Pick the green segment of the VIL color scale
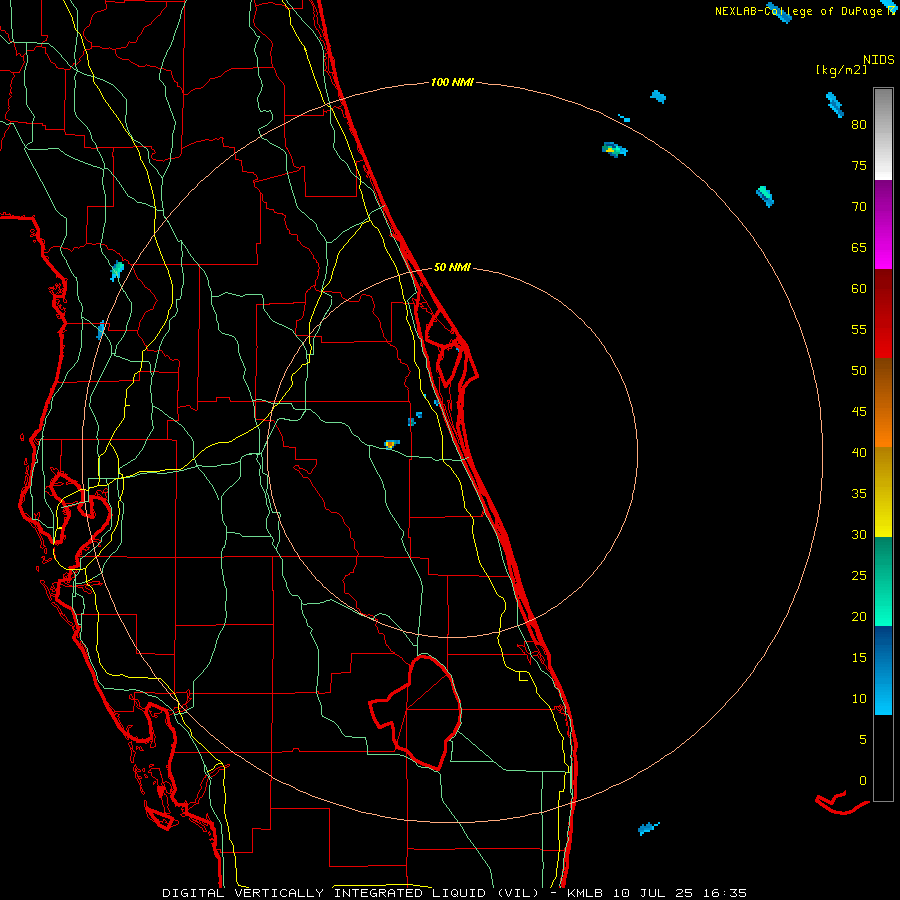 coord(883,581)
